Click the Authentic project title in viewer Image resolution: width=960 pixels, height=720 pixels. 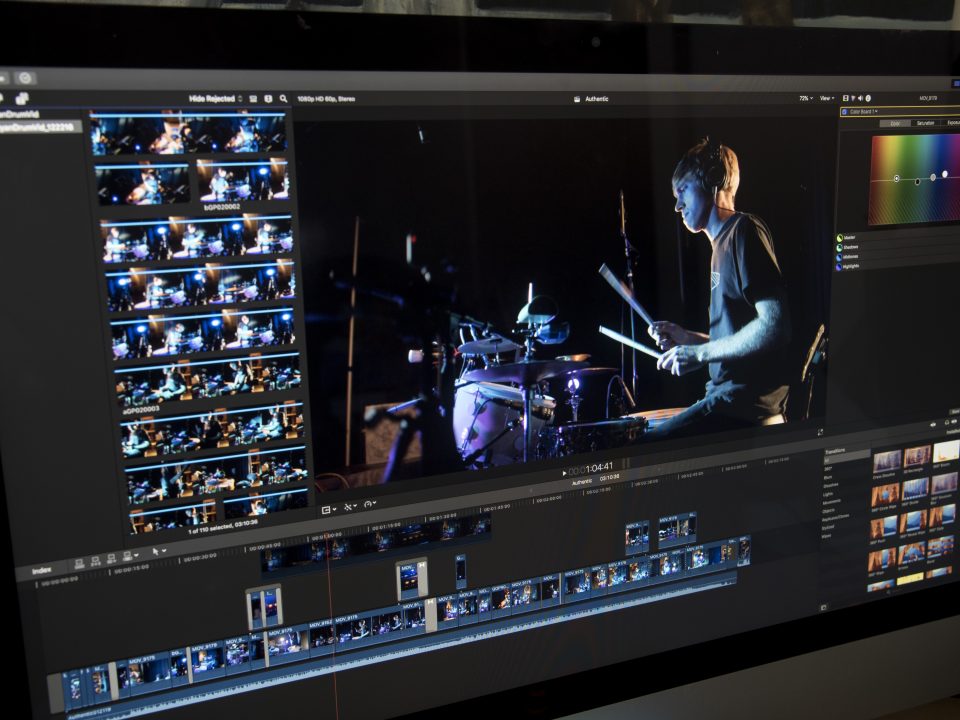tap(597, 99)
